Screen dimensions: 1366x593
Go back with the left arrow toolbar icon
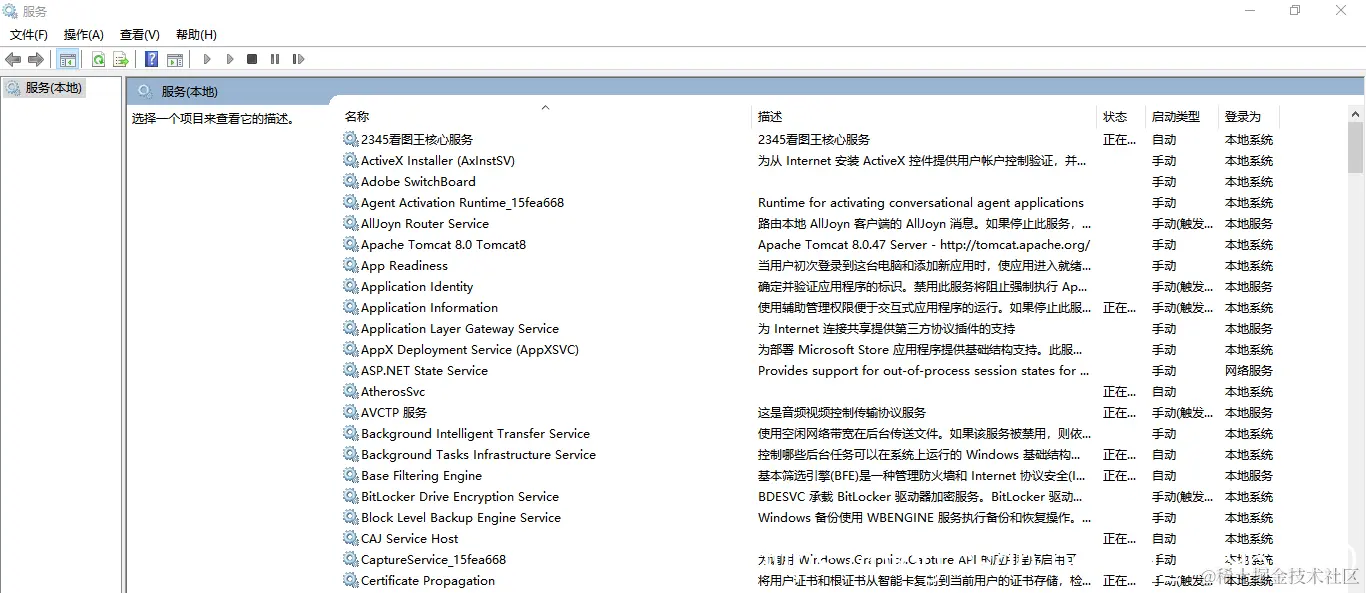(x=13, y=59)
